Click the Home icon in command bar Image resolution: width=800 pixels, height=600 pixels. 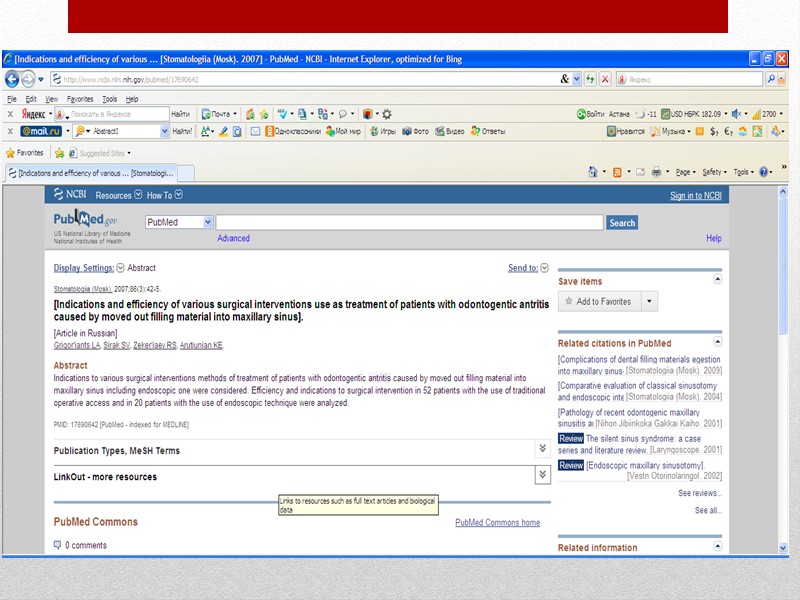(x=593, y=172)
